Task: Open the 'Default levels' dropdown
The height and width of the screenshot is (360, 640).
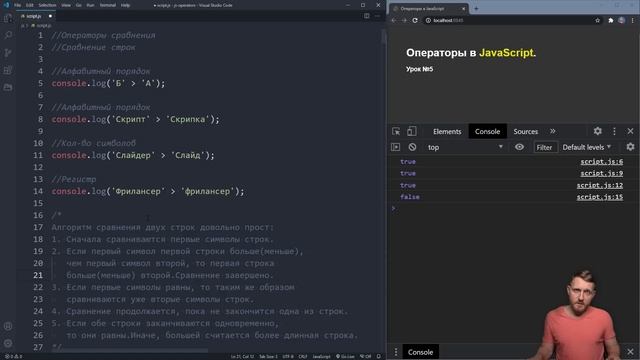Action: 587,147
